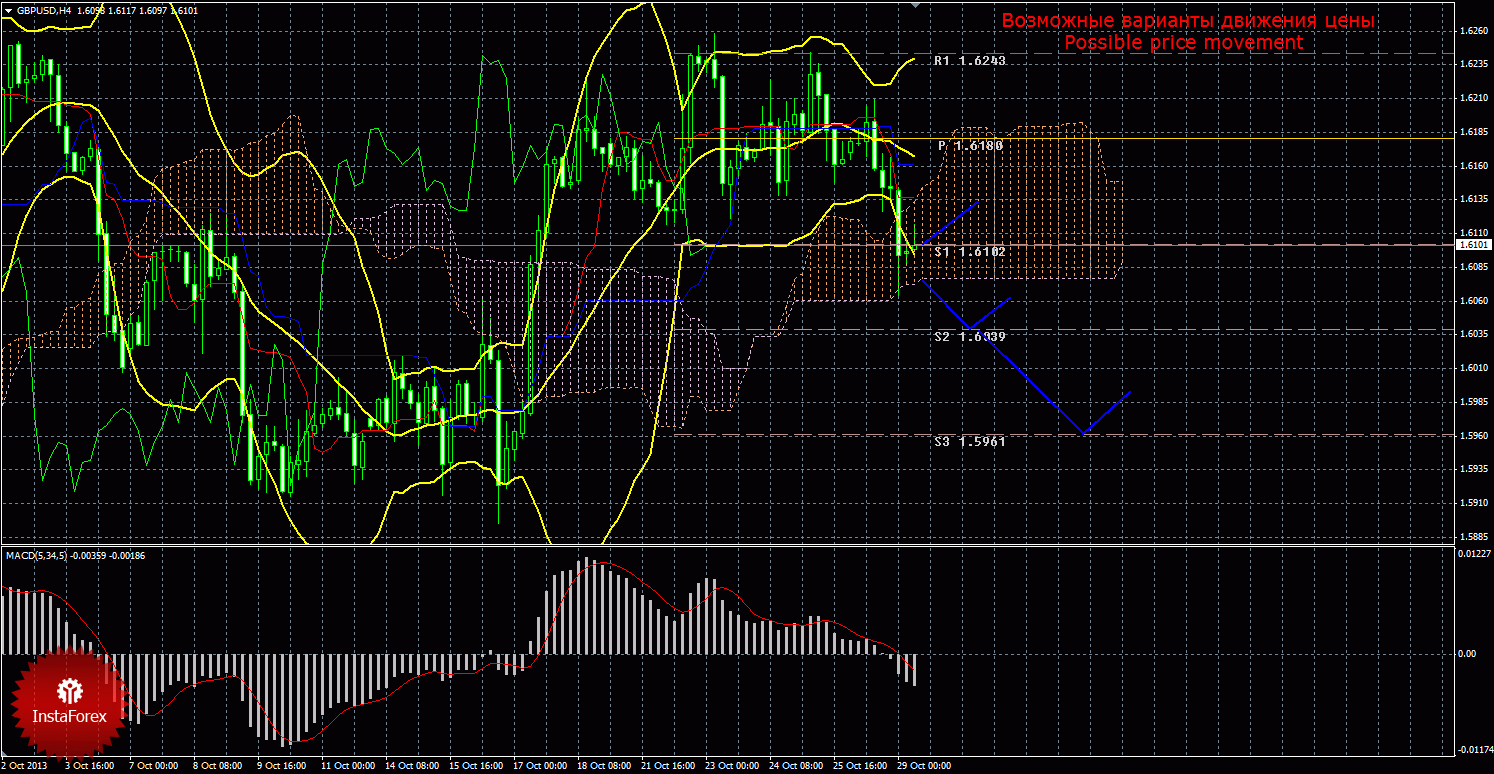Click the '29 Oct 00:00' time label

click(924, 766)
